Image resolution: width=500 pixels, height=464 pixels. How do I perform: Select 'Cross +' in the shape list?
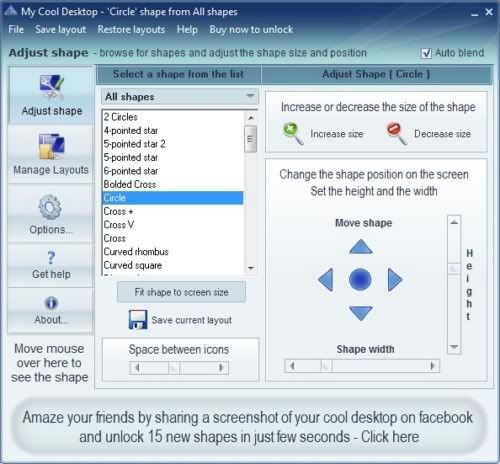point(173,211)
